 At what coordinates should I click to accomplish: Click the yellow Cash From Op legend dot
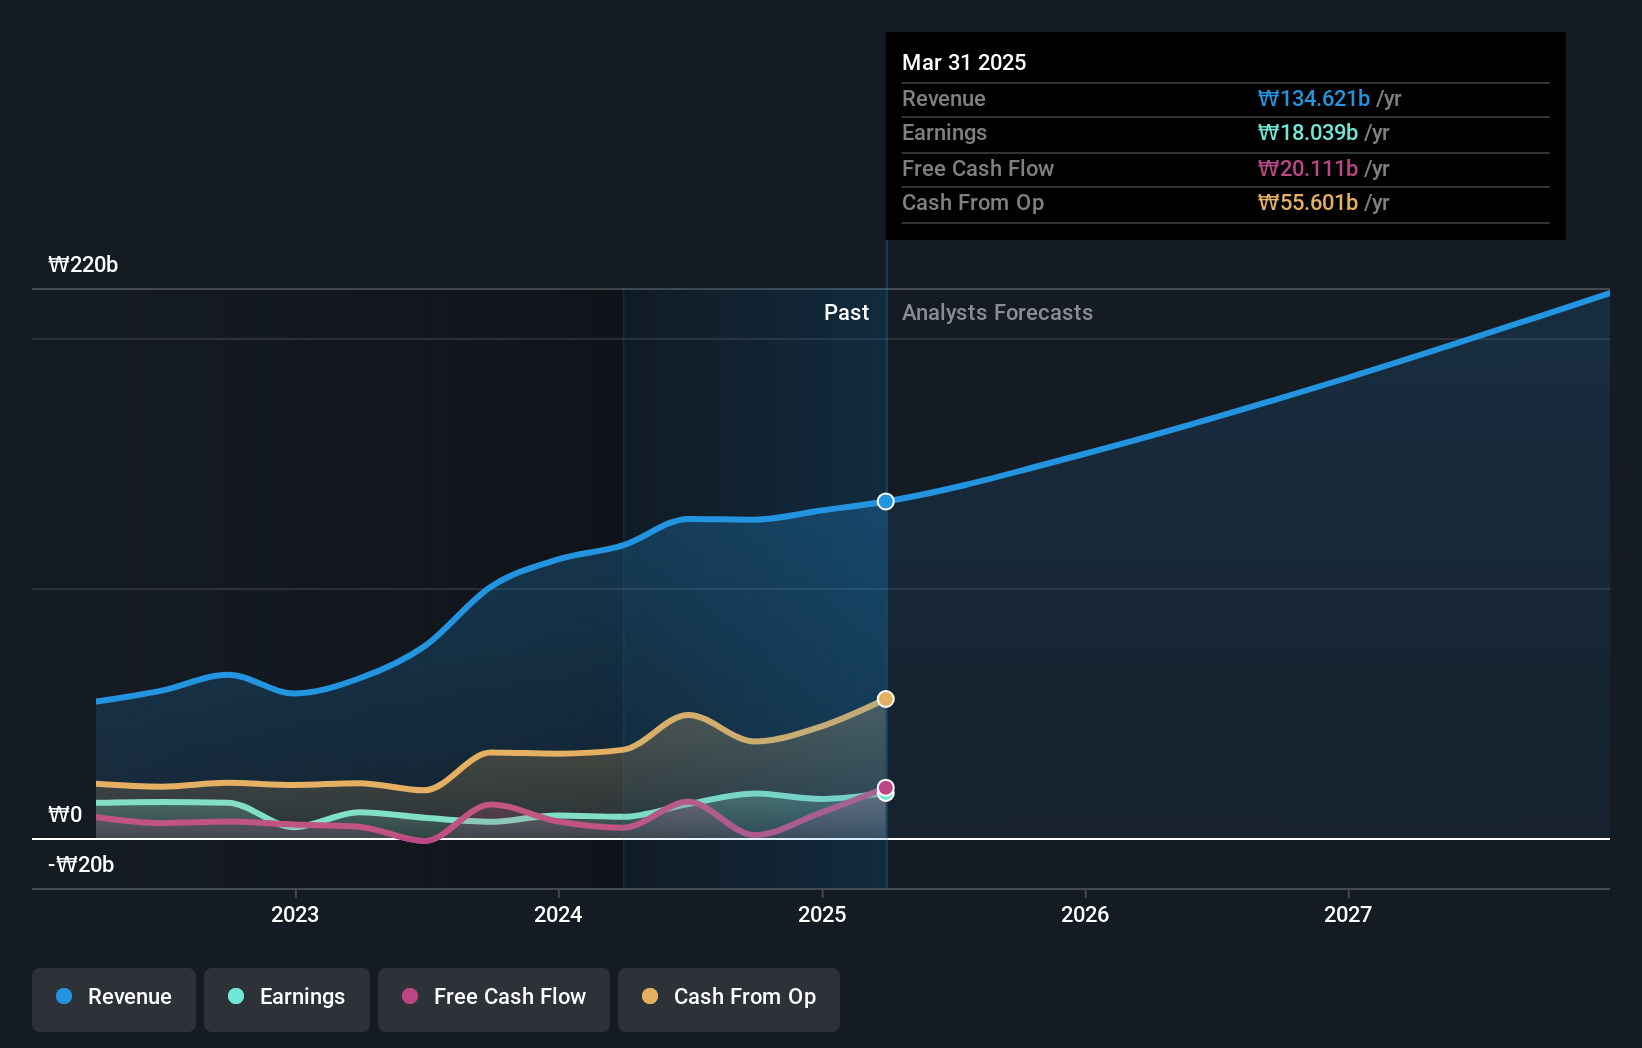(x=650, y=997)
